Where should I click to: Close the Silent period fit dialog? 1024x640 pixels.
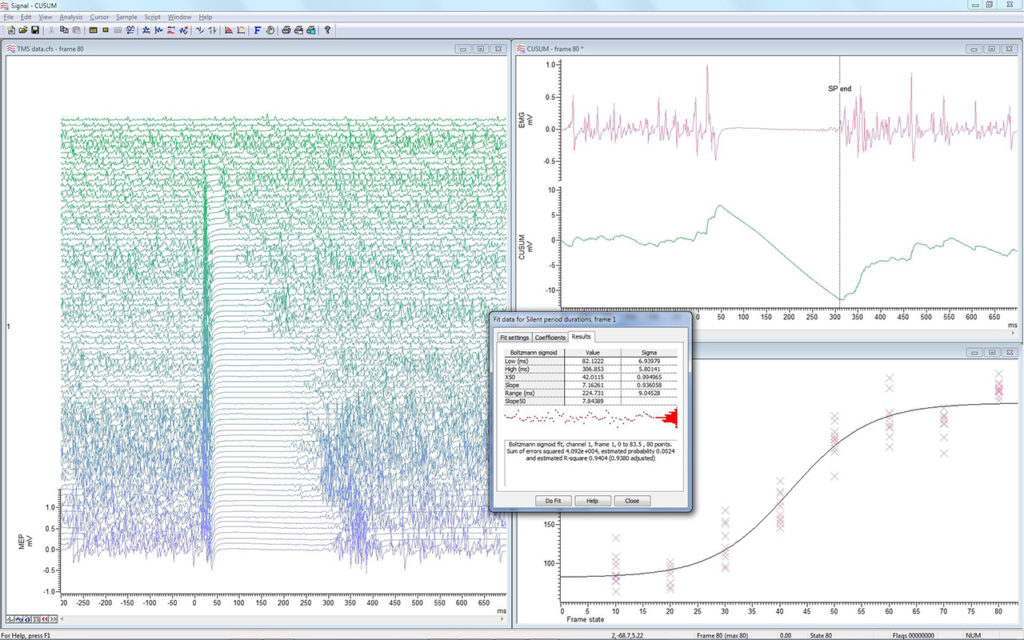[x=633, y=500]
